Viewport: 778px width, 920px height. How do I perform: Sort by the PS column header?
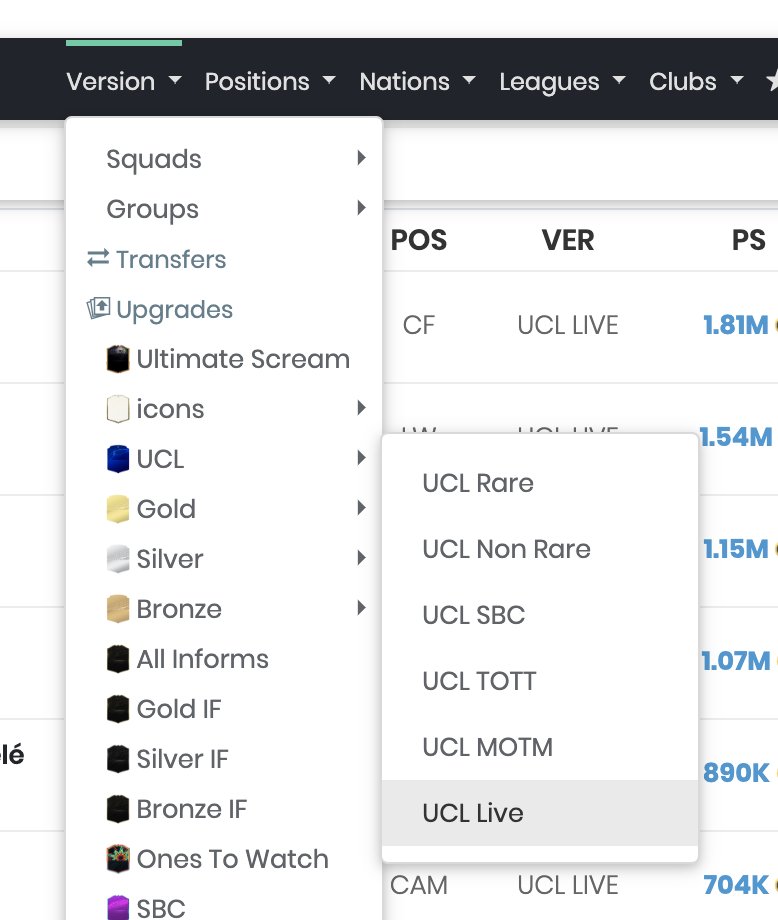click(x=749, y=240)
